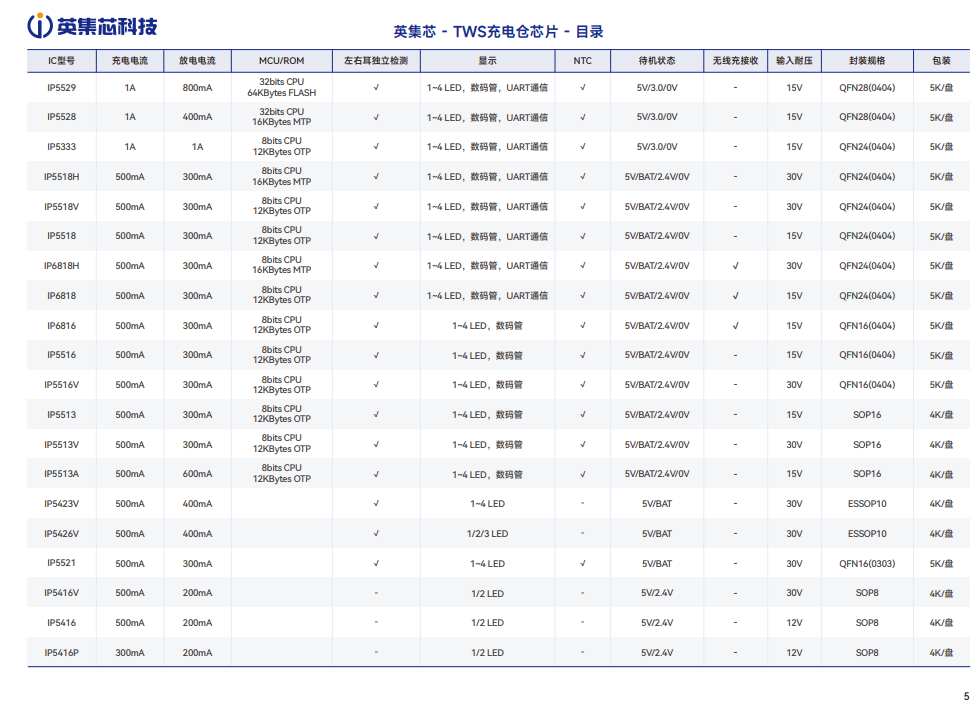Click the IP5333 model cell

point(61,147)
